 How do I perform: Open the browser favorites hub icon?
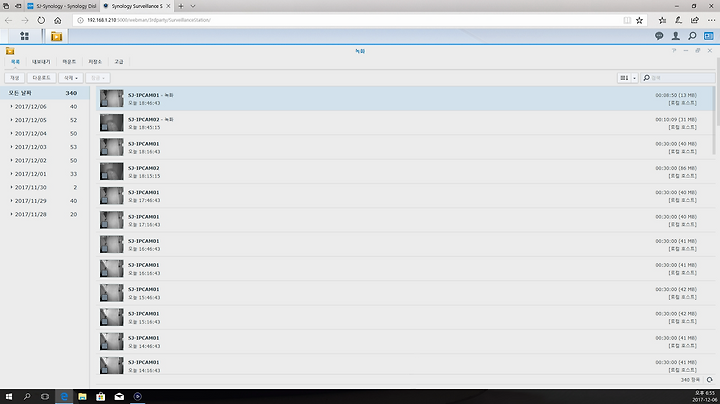click(662, 20)
